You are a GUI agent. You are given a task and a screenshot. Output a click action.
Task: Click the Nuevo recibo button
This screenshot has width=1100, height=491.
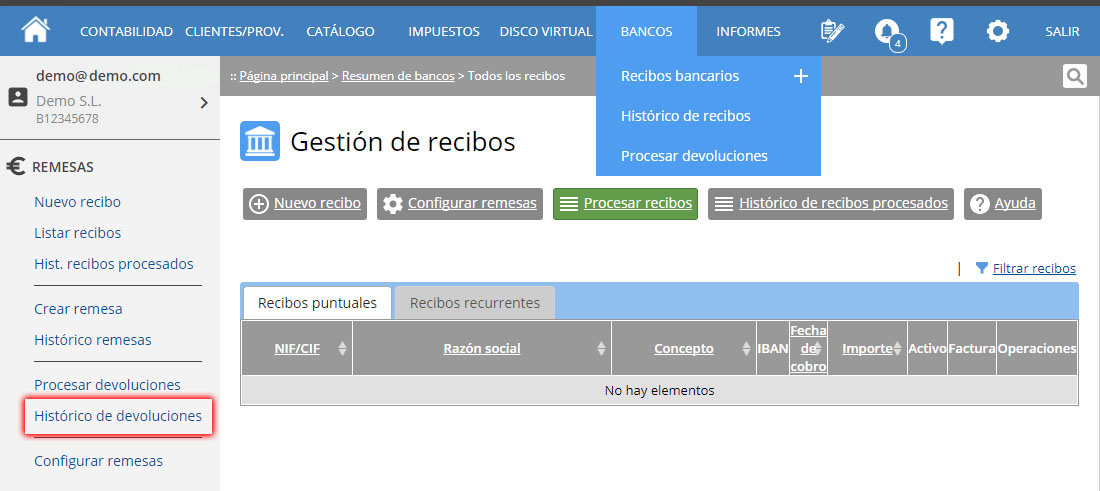[305, 203]
